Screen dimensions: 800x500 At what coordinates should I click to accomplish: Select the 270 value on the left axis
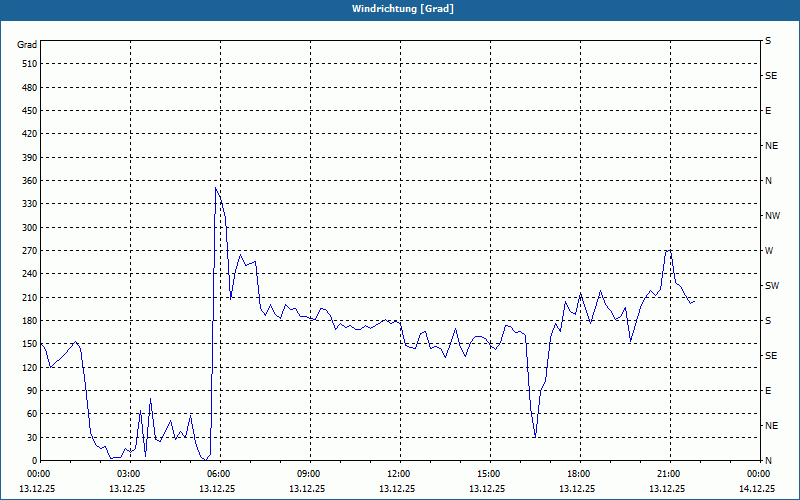29,251
